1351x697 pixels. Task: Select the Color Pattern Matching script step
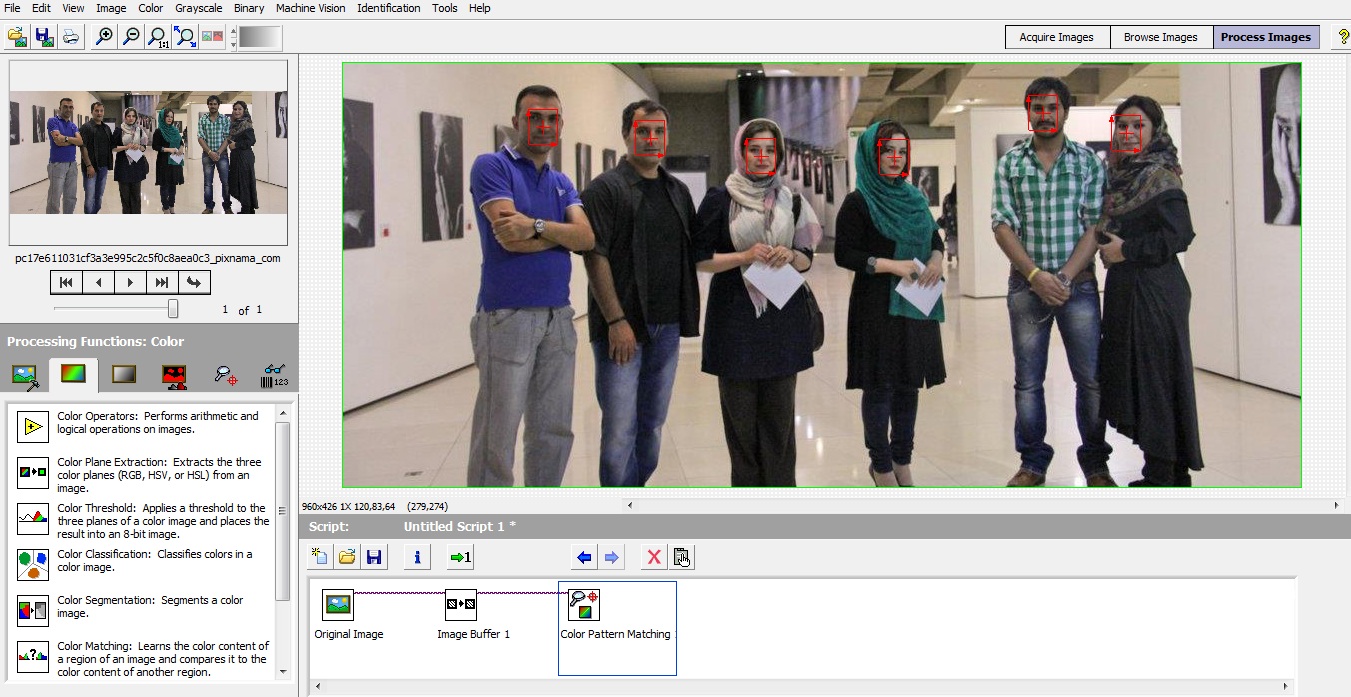coord(617,628)
